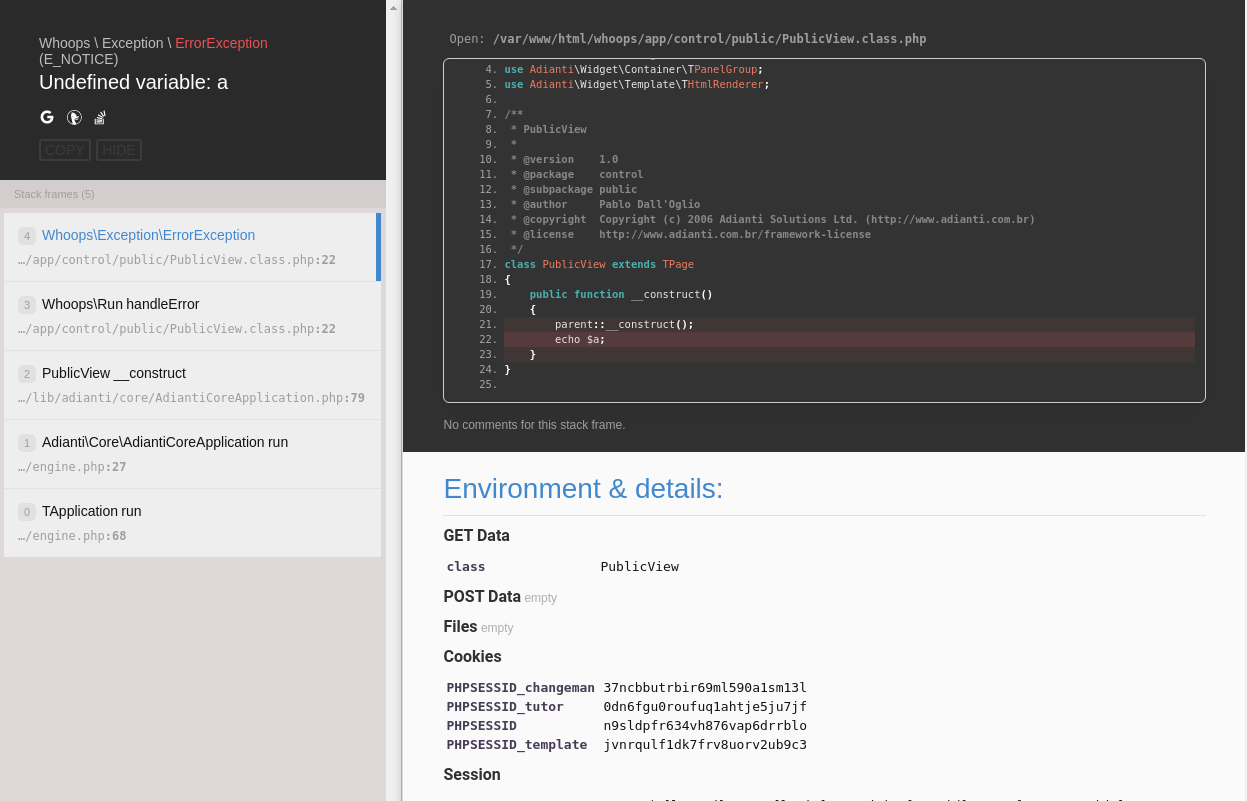Click the 'Cookies' section heading
Image resolution: width=1247 pixels, height=801 pixels.
(x=472, y=657)
